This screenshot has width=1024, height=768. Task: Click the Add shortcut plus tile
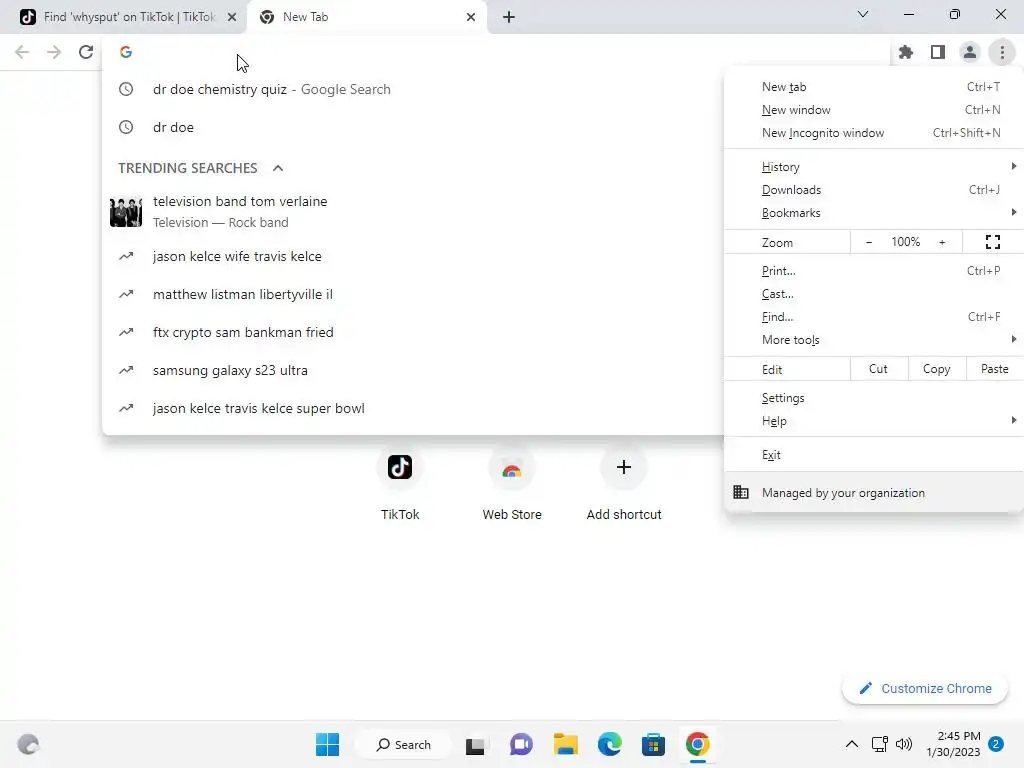[624, 483]
